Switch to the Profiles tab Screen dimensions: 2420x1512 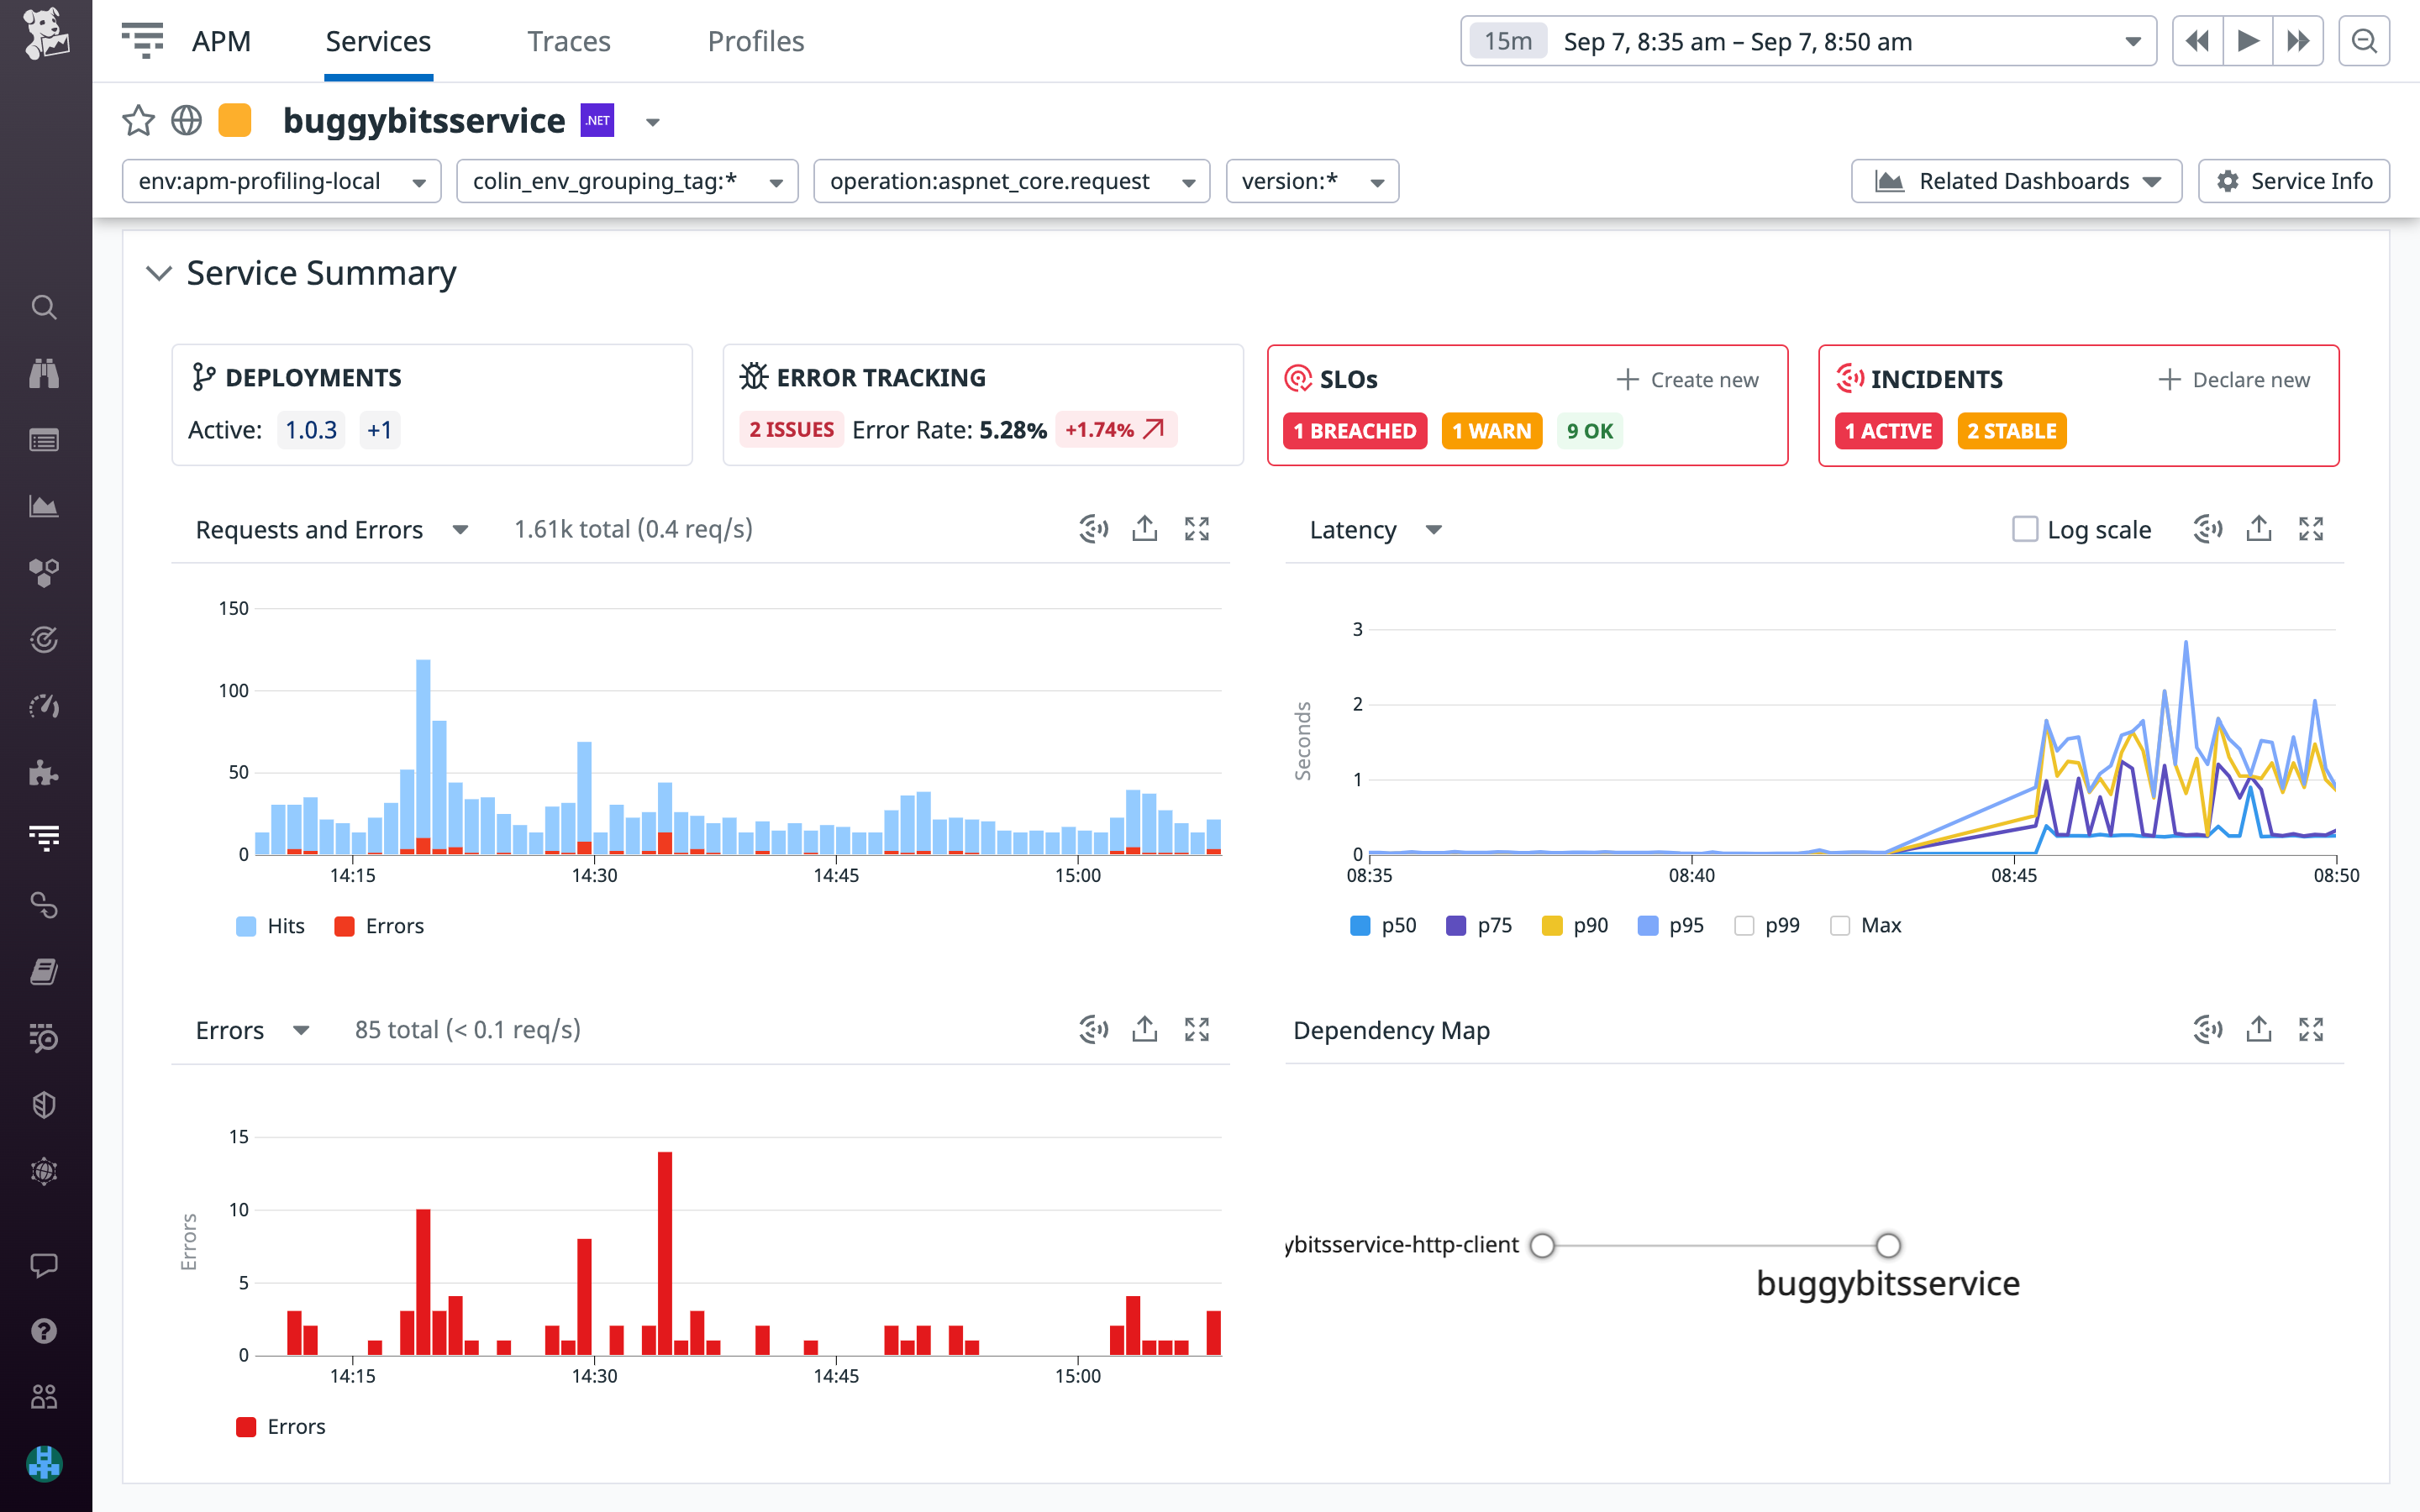(x=755, y=41)
